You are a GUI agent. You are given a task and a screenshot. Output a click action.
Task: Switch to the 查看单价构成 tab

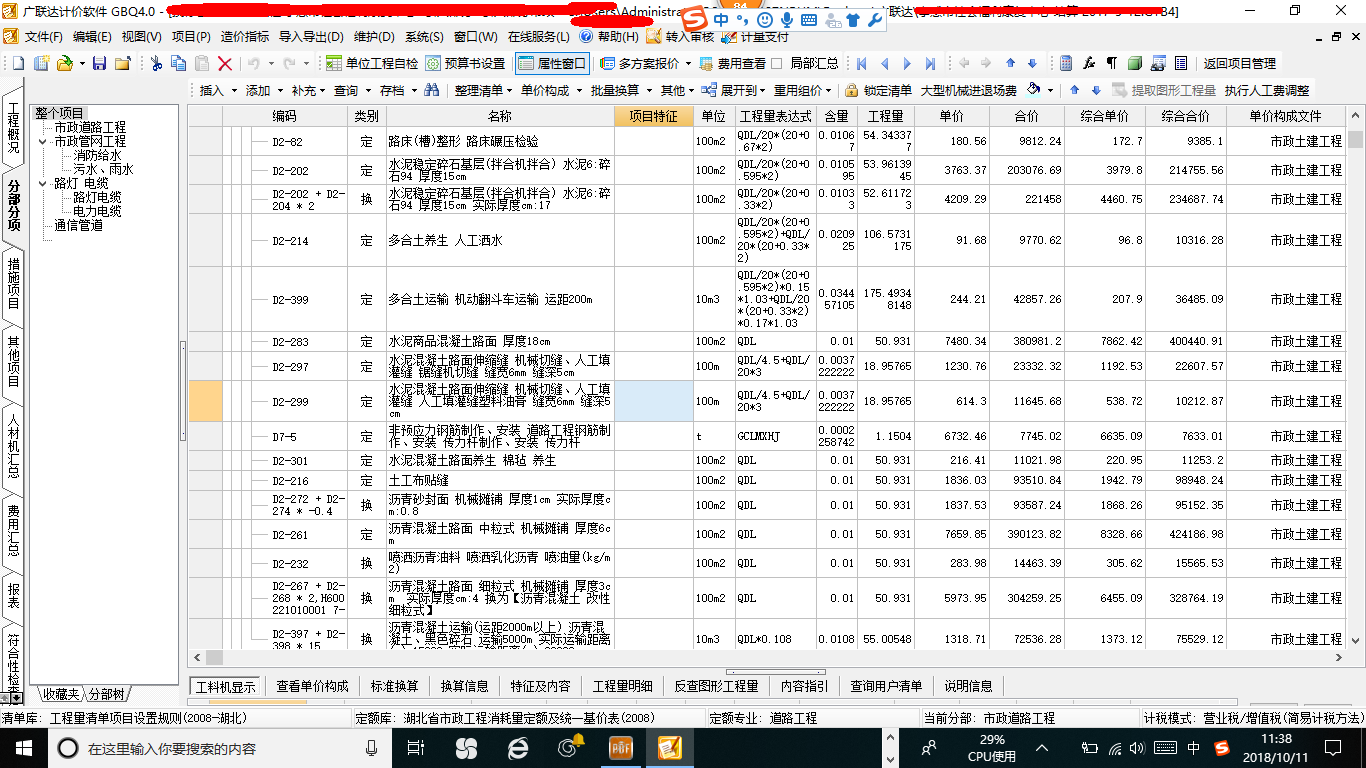313,686
